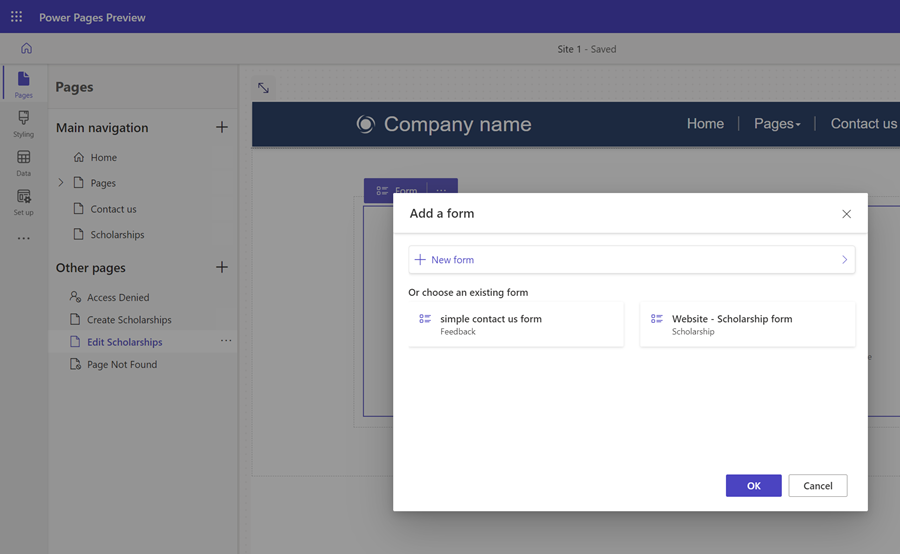Open the Set up workspace

point(23,202)
